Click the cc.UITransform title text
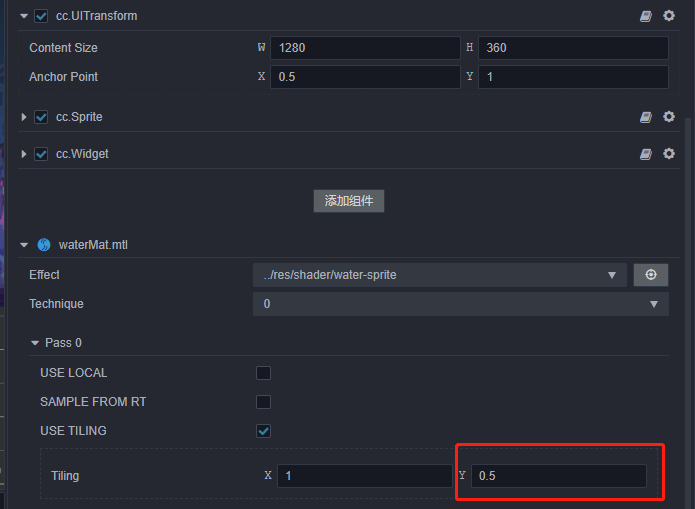 [x=97, y=16]
